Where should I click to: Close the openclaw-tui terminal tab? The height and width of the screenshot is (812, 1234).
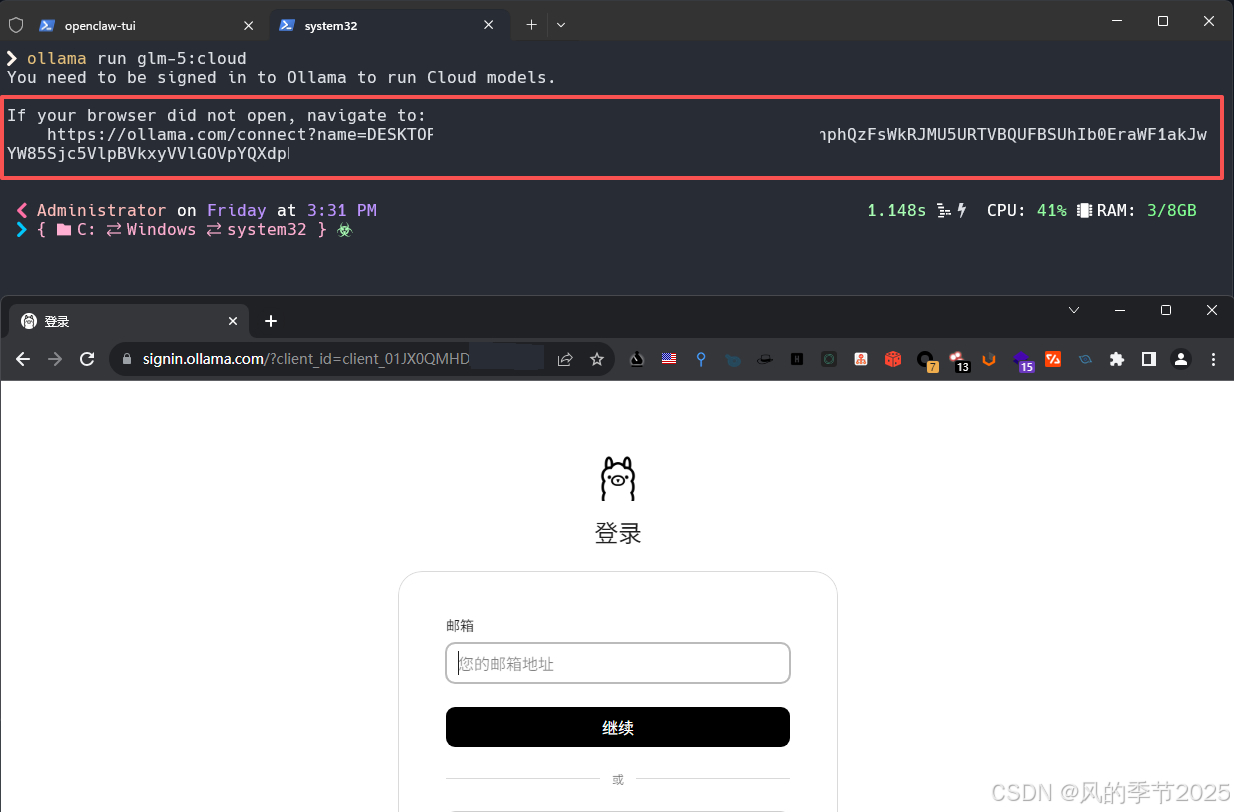click(x=248, y=25)
